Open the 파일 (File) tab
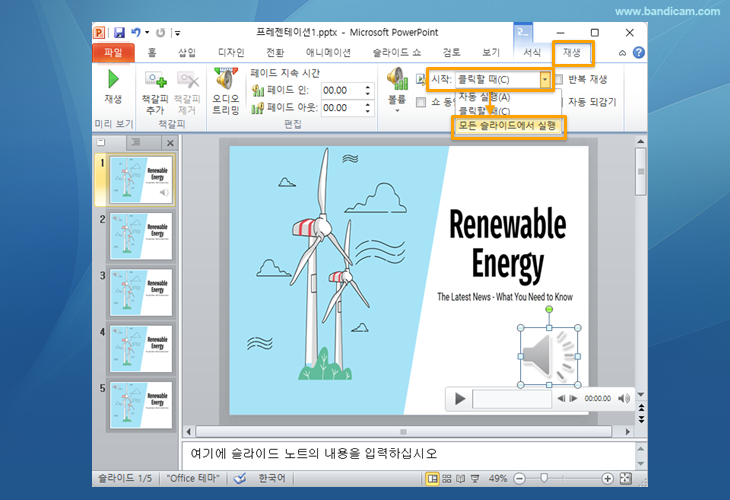This screenshot has width=730, height=500. [x=113, y=52]
